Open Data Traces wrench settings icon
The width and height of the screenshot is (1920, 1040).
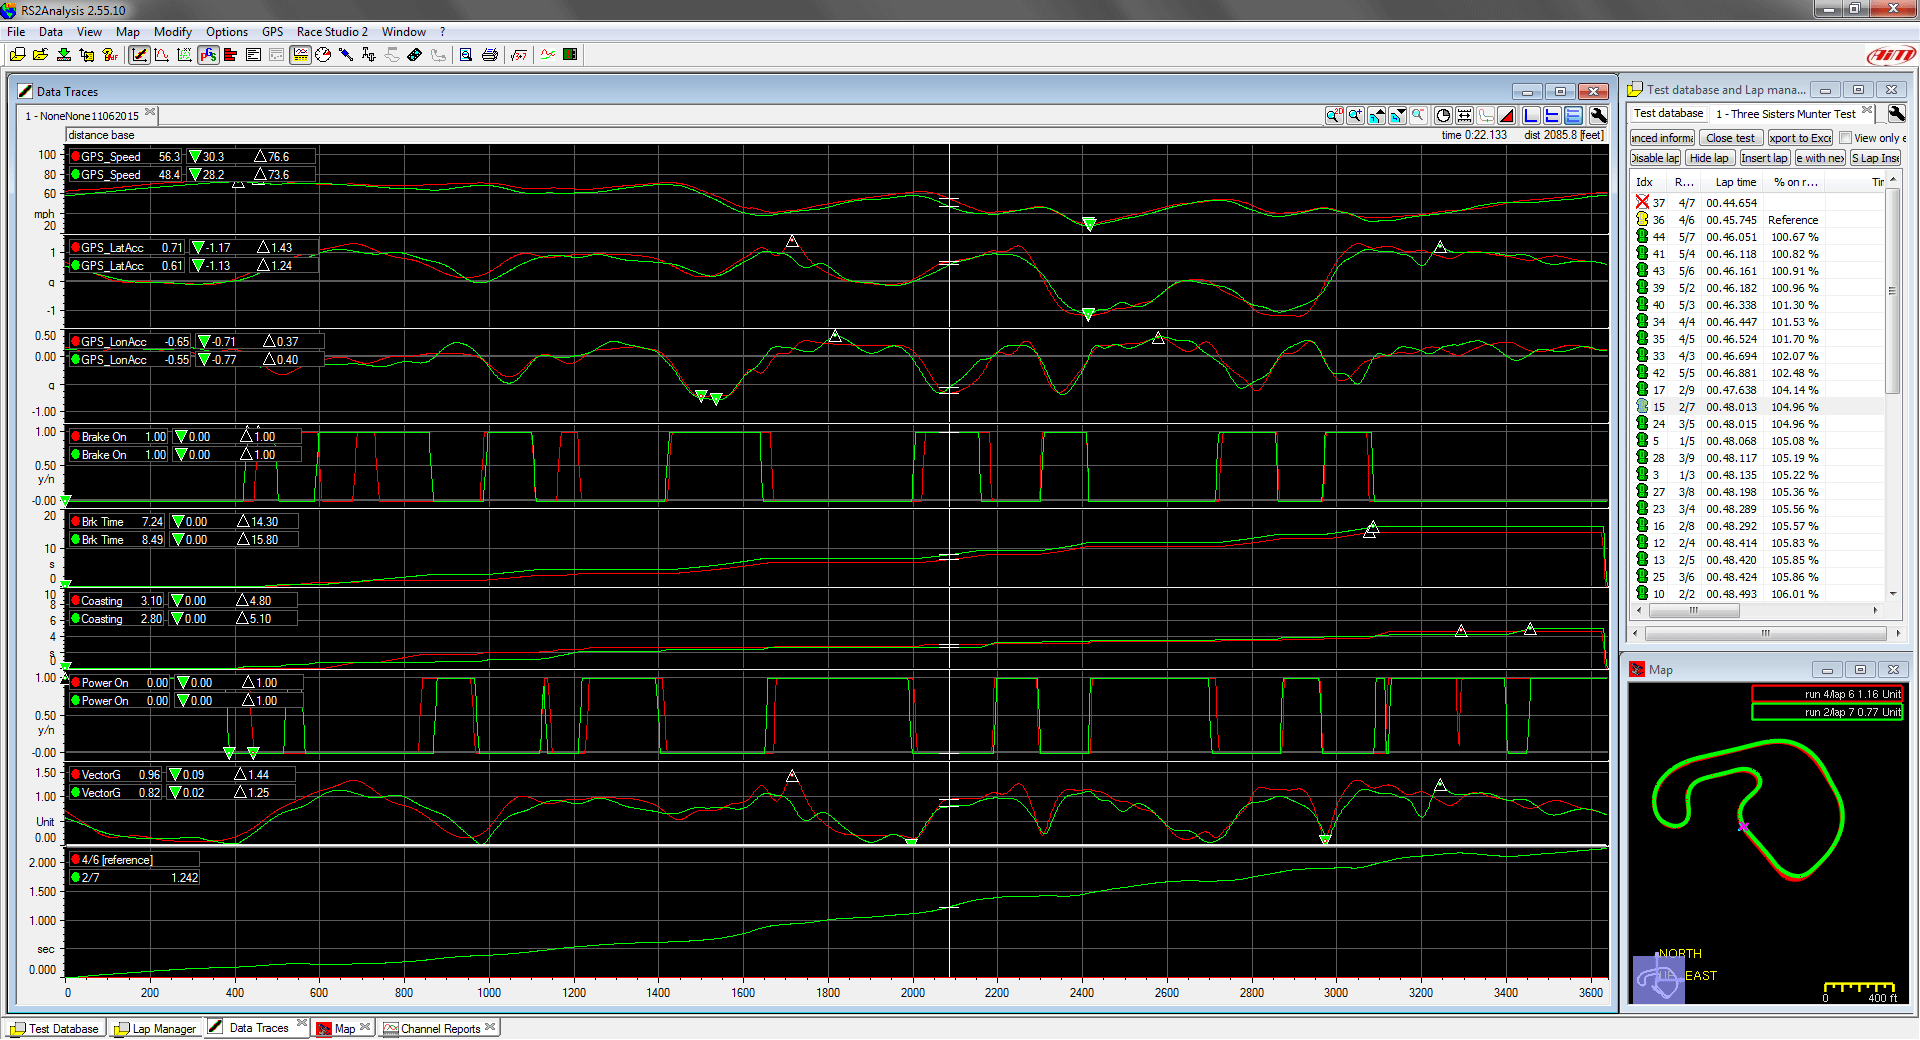(x=1598, y=116)
